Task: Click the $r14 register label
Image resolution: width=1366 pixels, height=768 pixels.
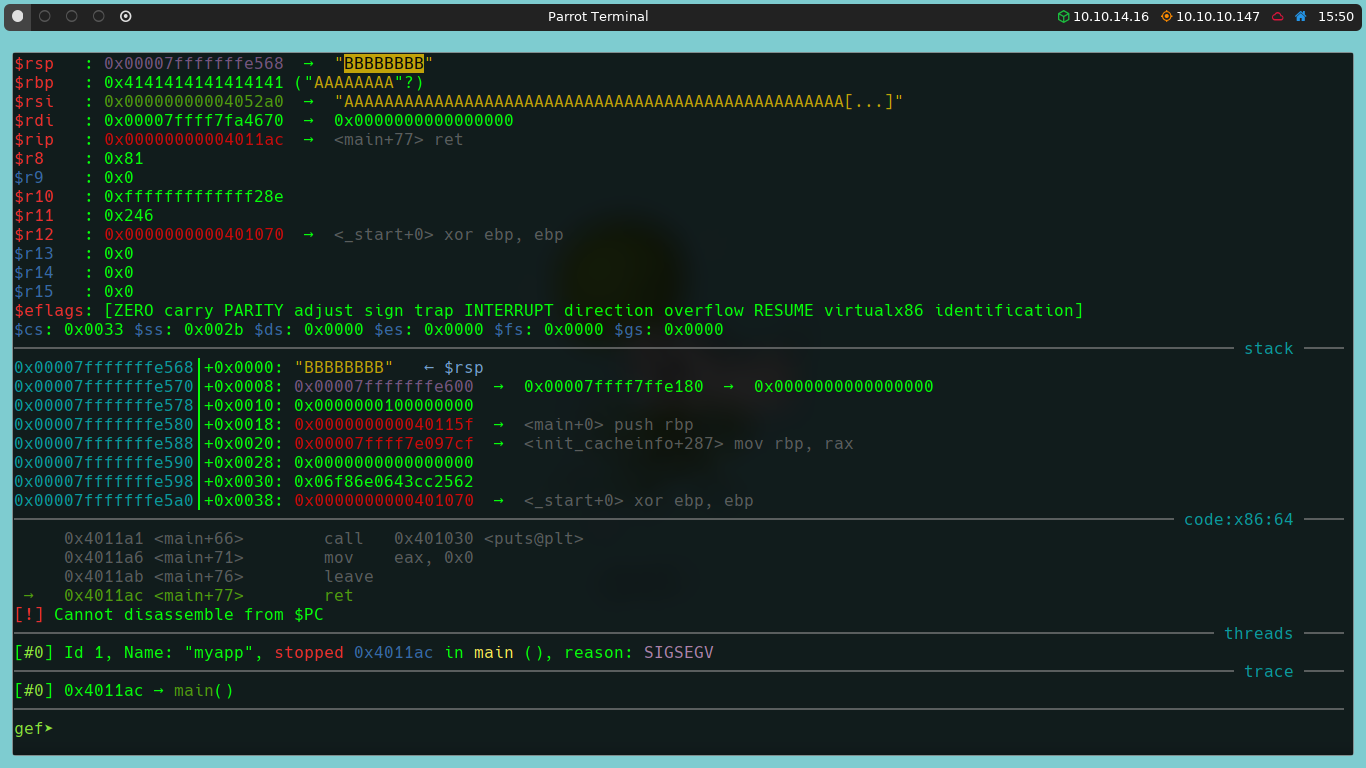Action: click(34, 273)
